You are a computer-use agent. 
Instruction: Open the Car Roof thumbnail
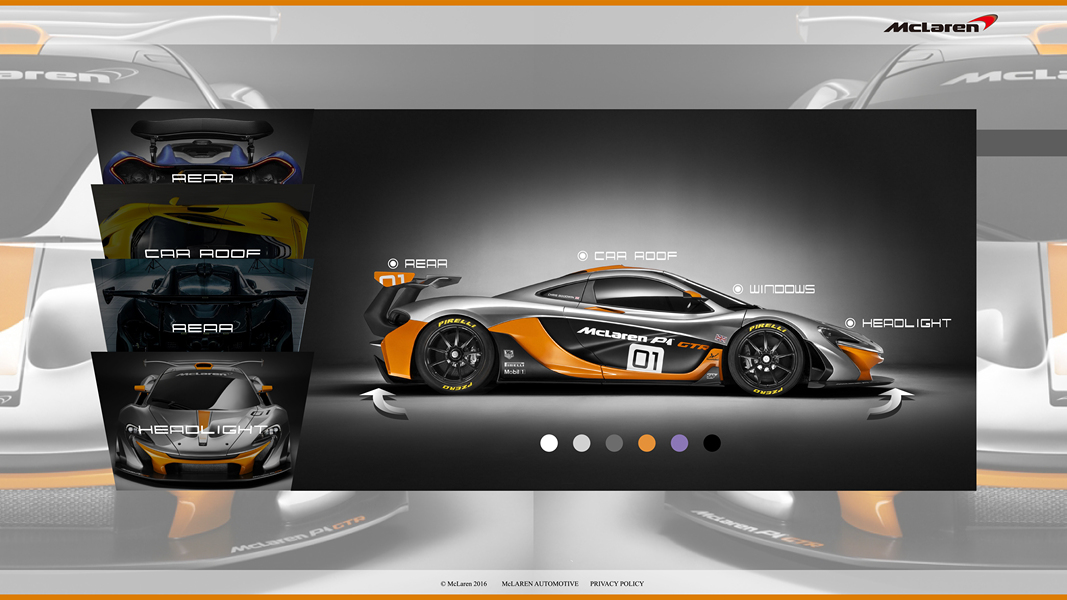point(203,222)
